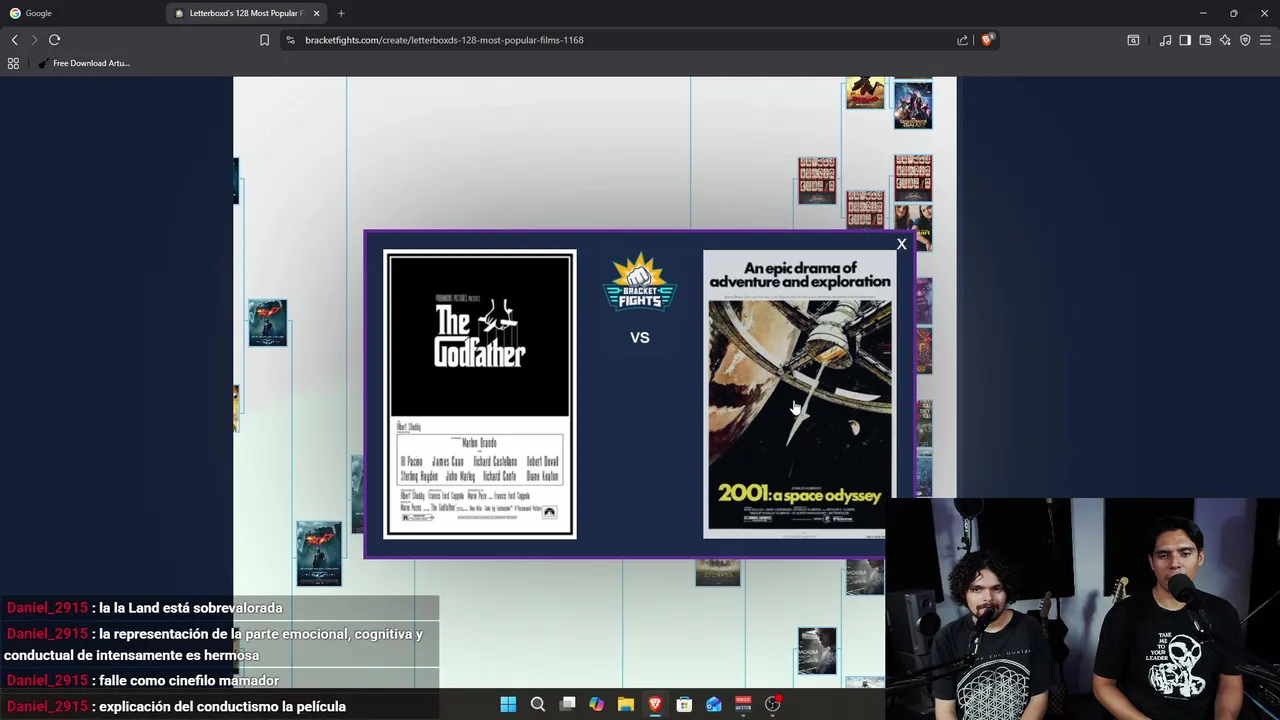Open File Explorer from taskbar
1280x720 pixels.
(626, 705)
